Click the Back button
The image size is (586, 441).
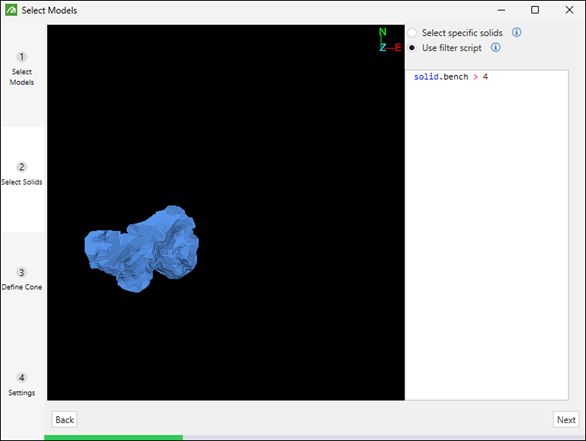(65, 420)
